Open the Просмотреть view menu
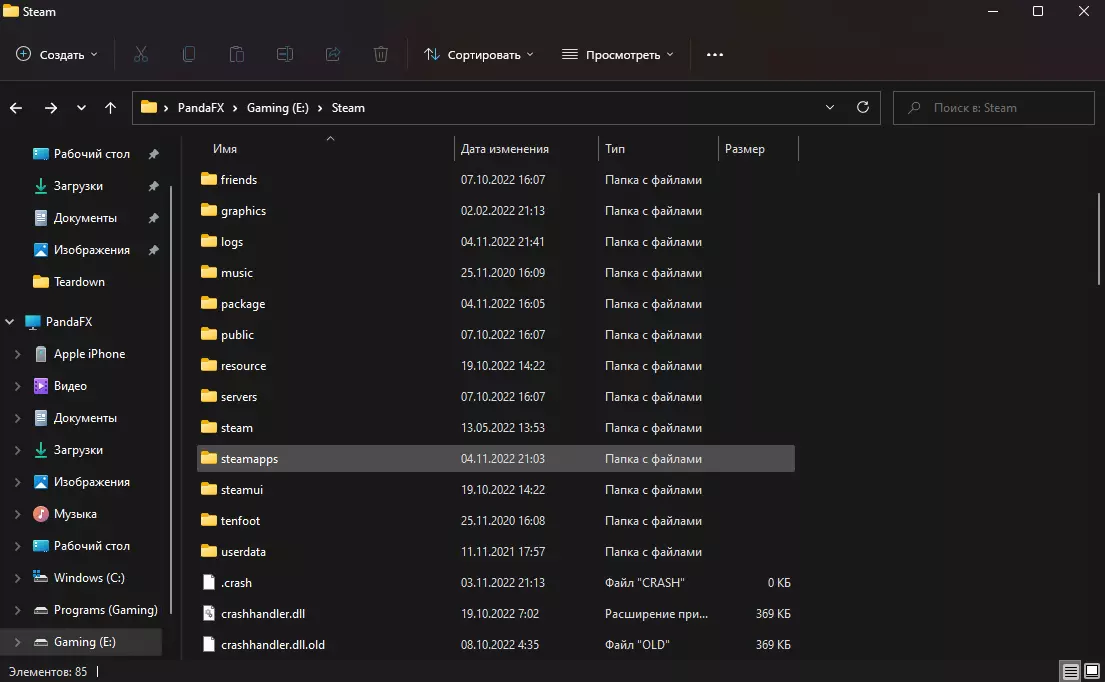The height and width of the screenshot is (682, 1105). pos(617,54)
